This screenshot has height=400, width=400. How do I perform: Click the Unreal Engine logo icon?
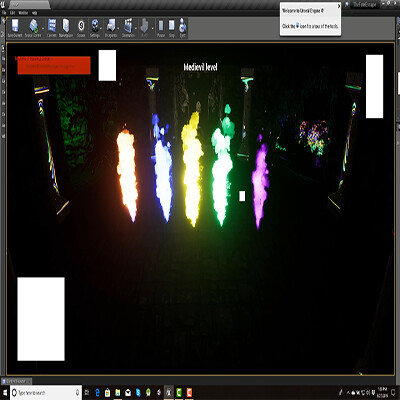tap(4, 5)
